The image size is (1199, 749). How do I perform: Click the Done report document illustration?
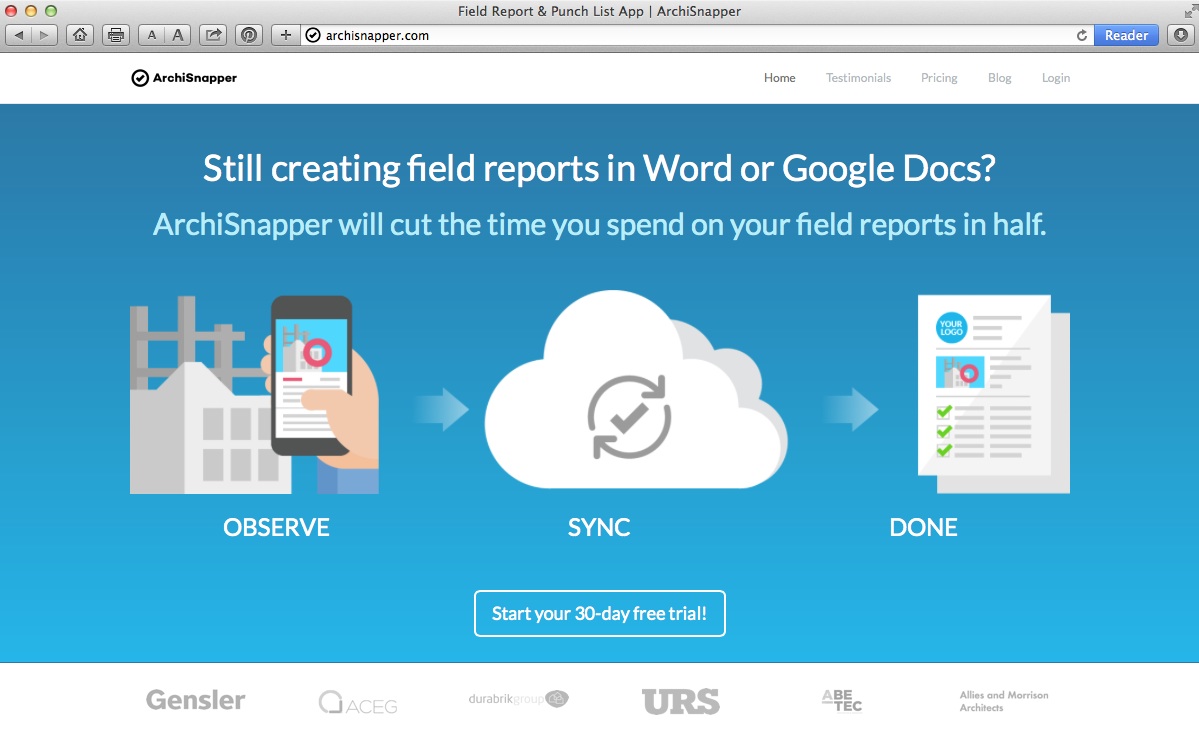pyautogui.click(x=993, y=394)
